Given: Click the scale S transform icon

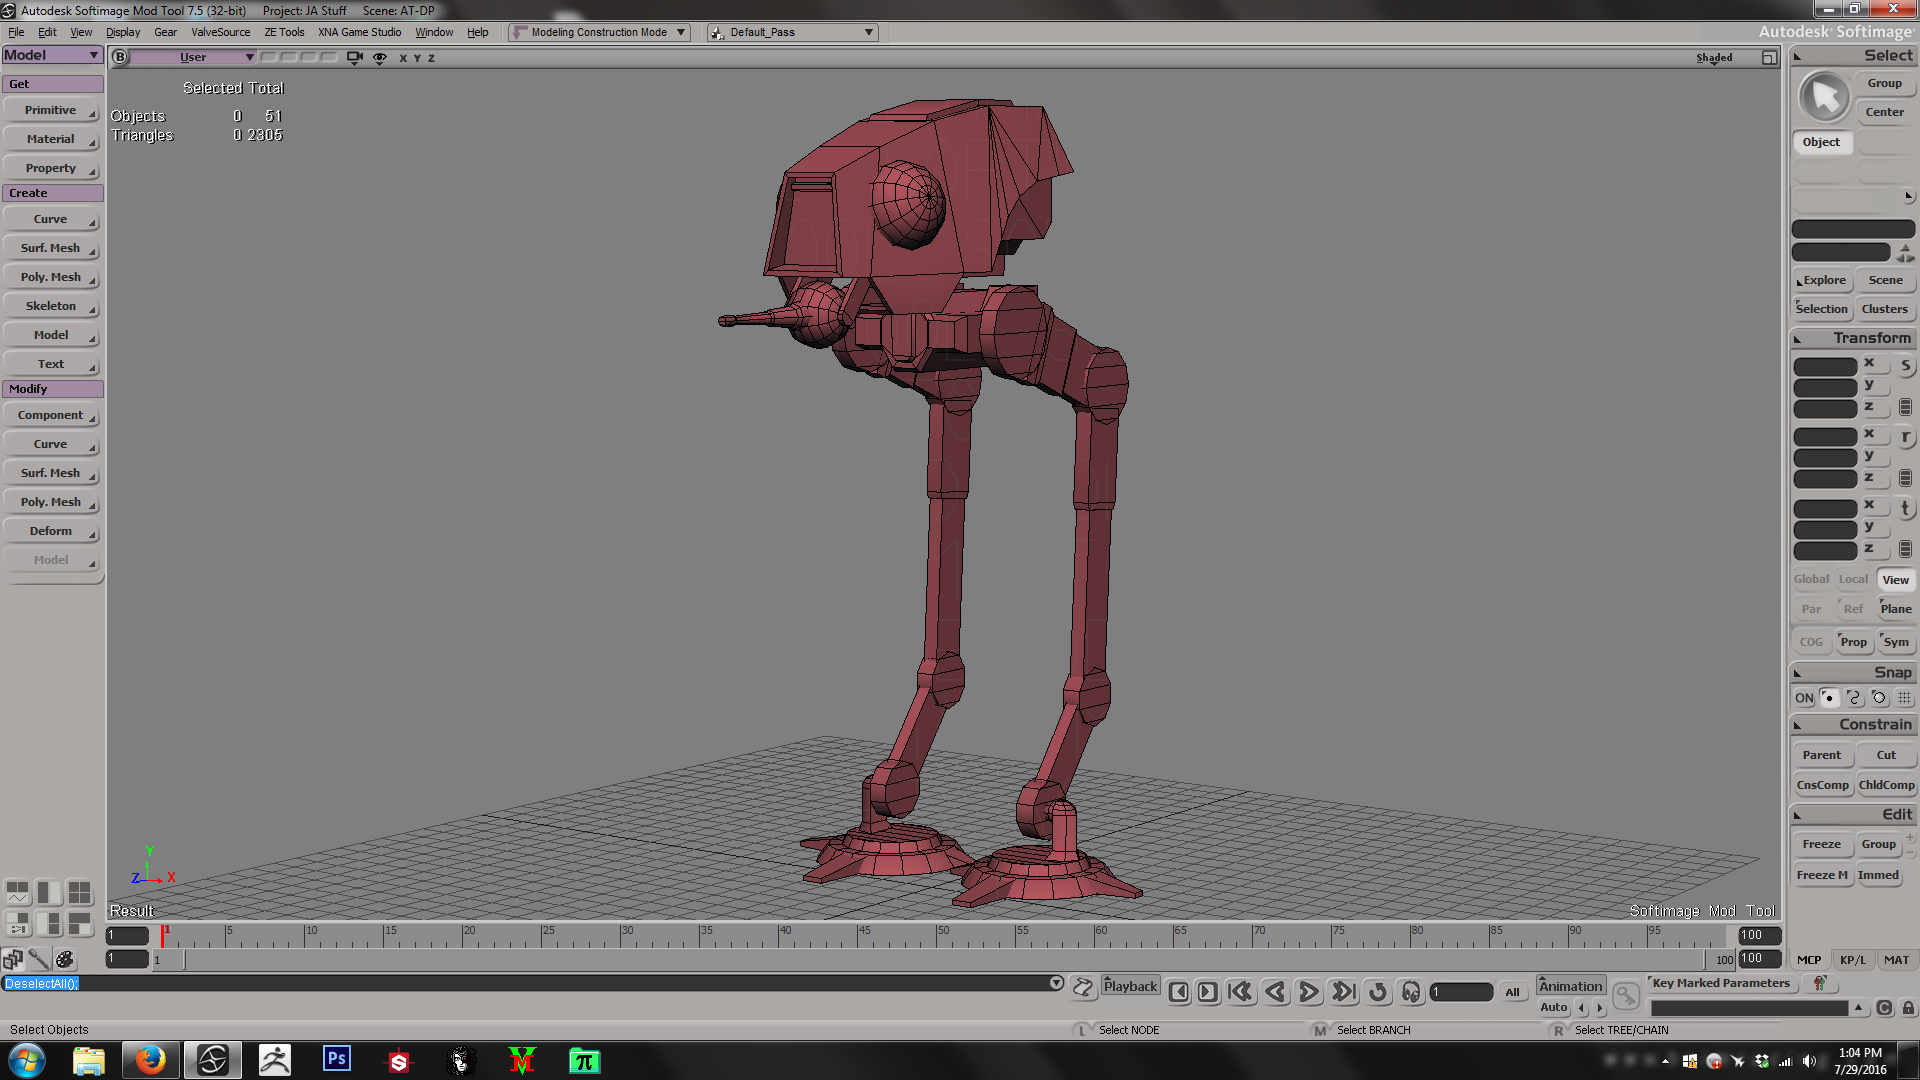Looking at the screenshot, I should [1906, 366].
